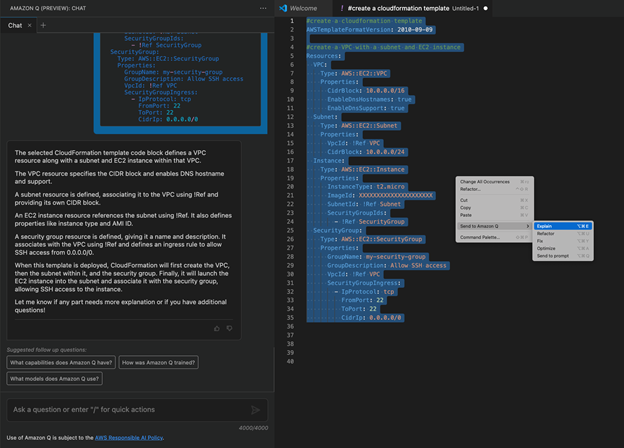Add a new chat tab

pos(43,25)
